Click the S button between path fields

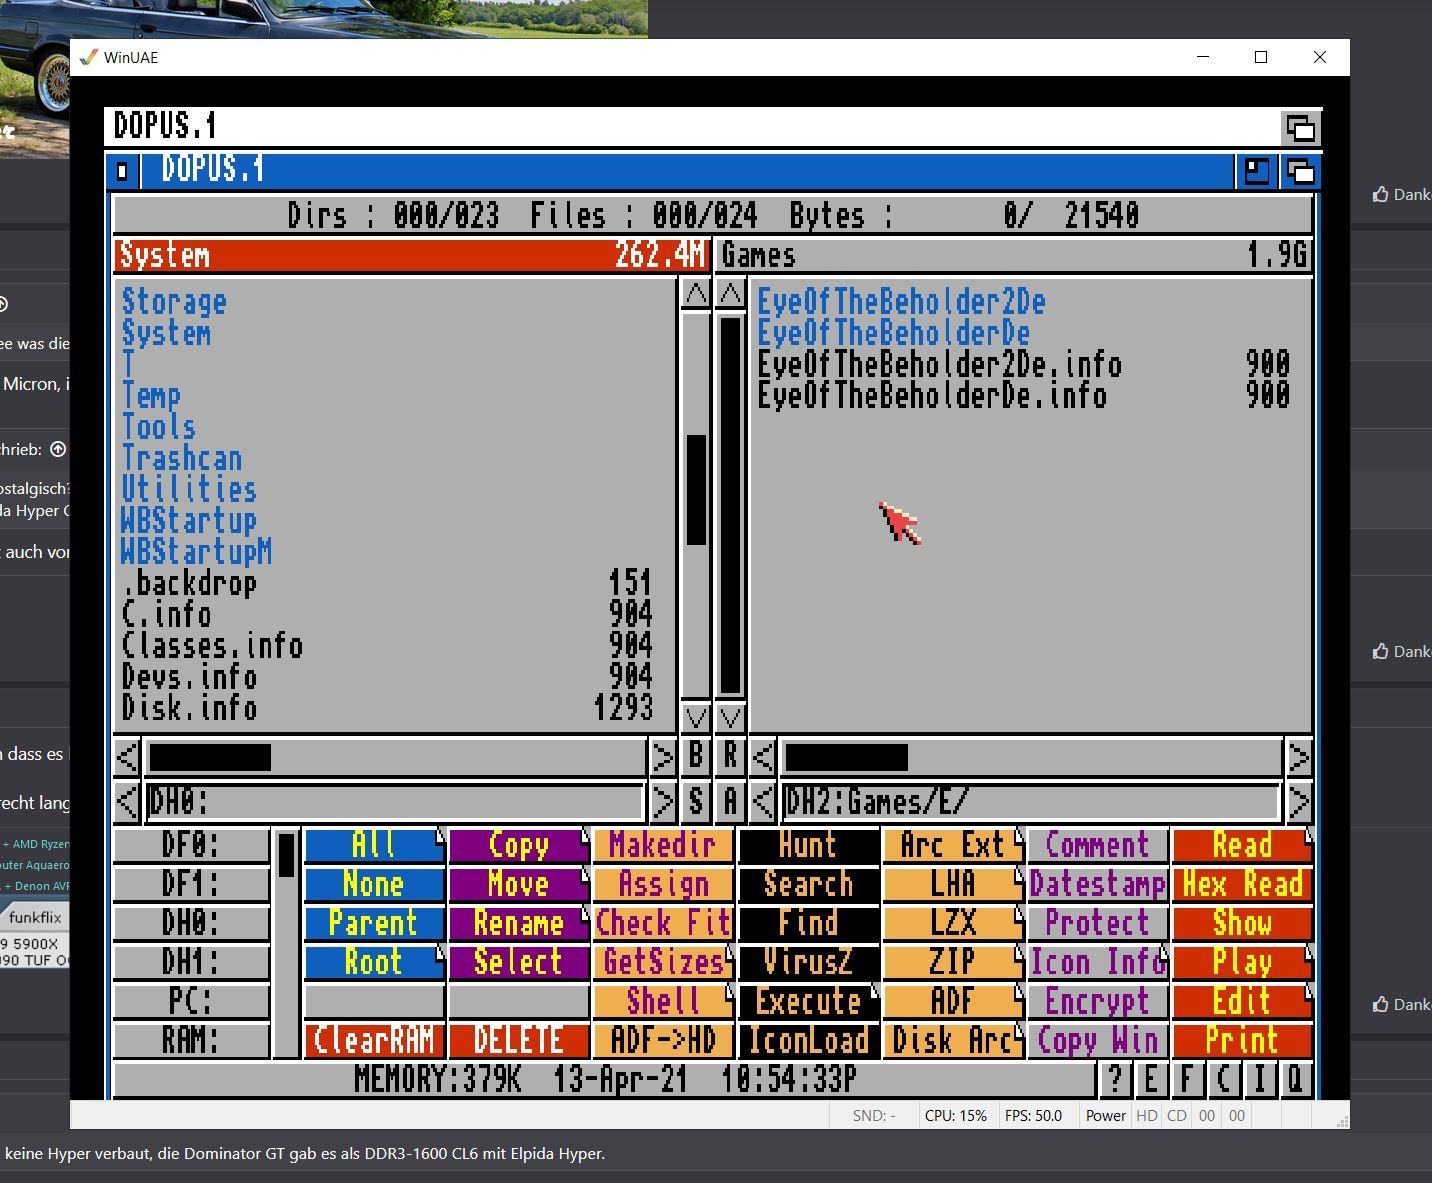(x=696, y=801)
